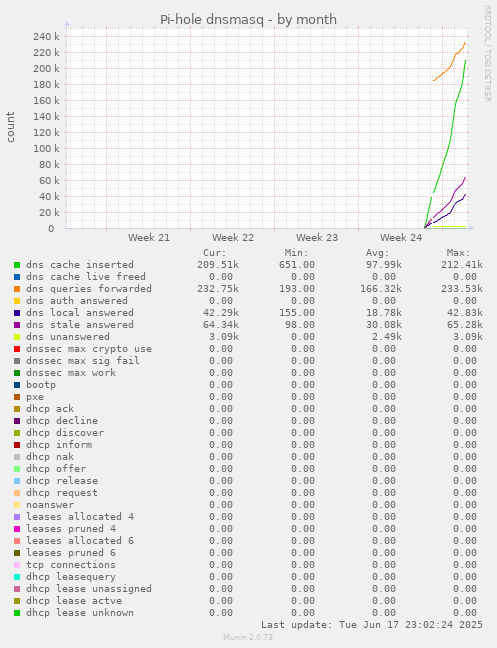Click the dns auth answered legend label
497x648 pixels.
click(x=77, y=300)
